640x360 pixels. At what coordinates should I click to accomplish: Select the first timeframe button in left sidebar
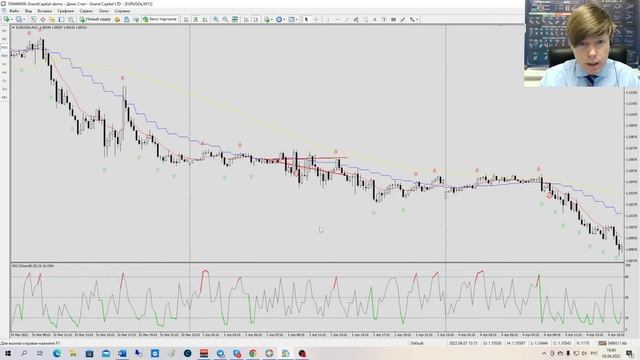coord(4,31)
